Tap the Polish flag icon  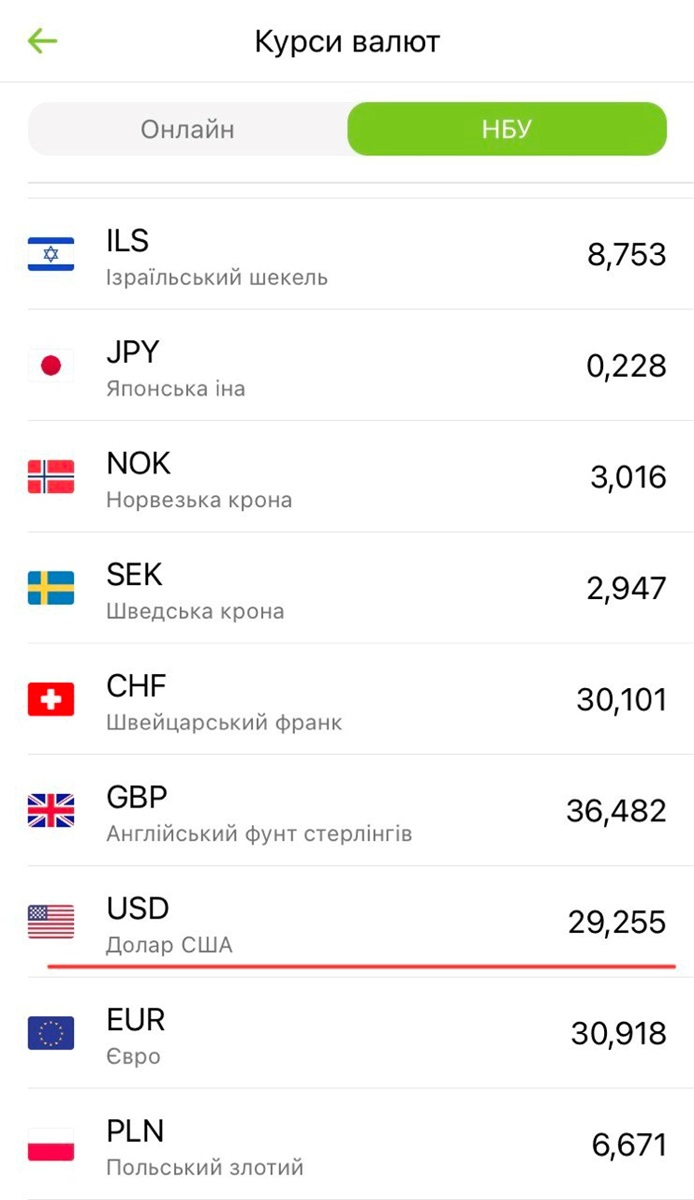51,1144
